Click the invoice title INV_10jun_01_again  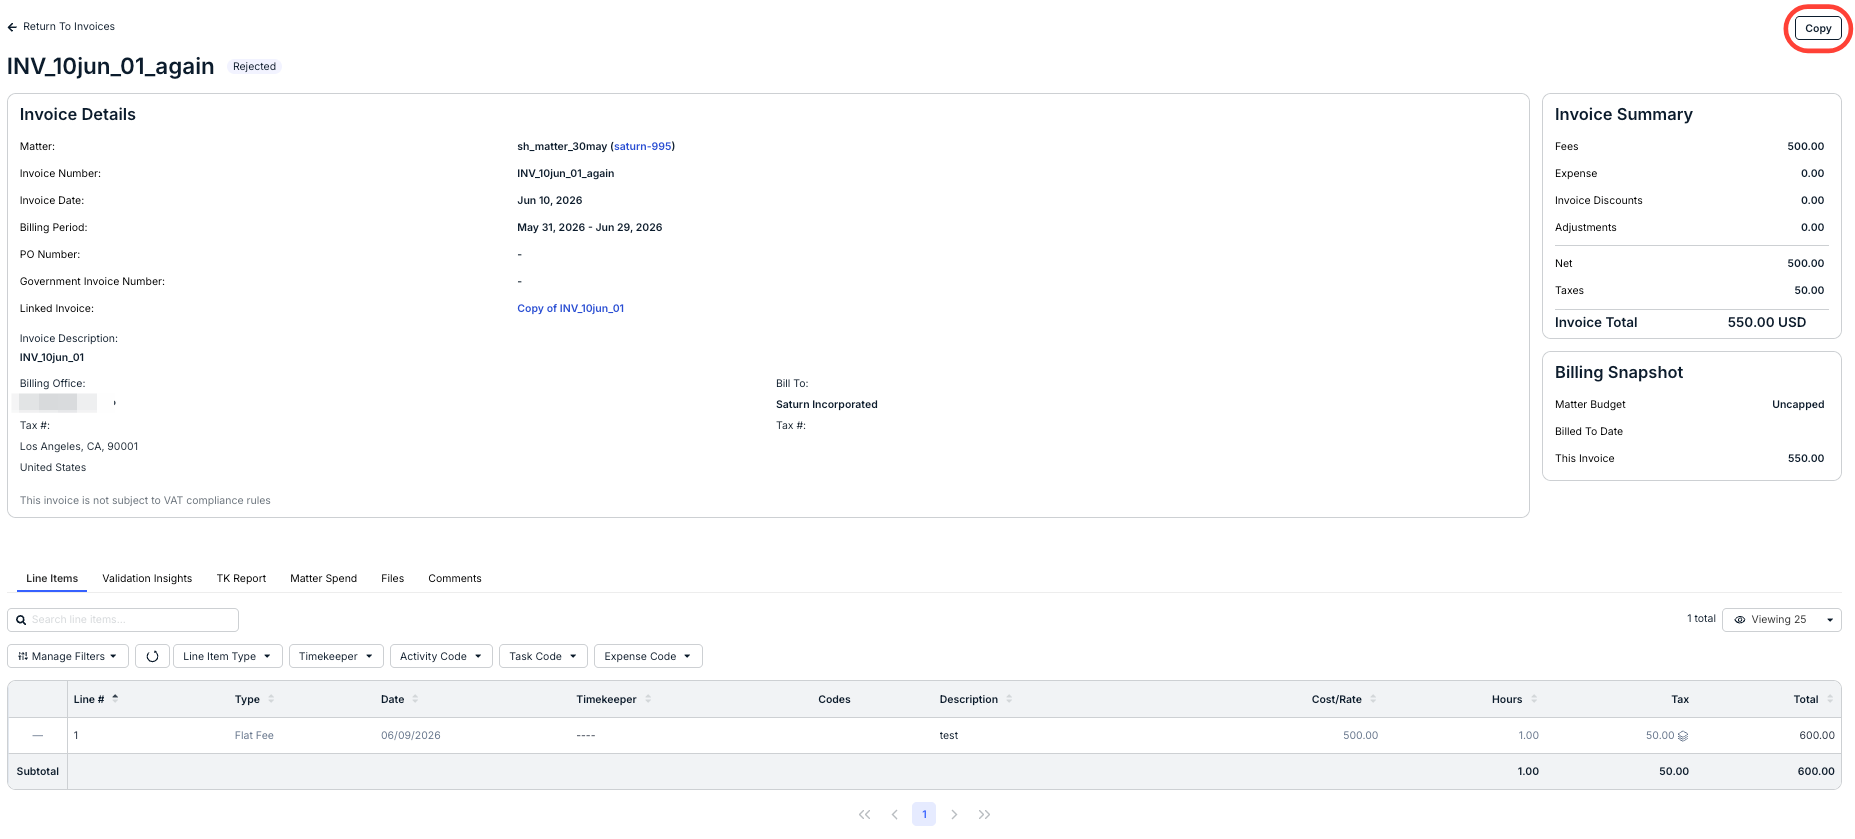[110, 67]
